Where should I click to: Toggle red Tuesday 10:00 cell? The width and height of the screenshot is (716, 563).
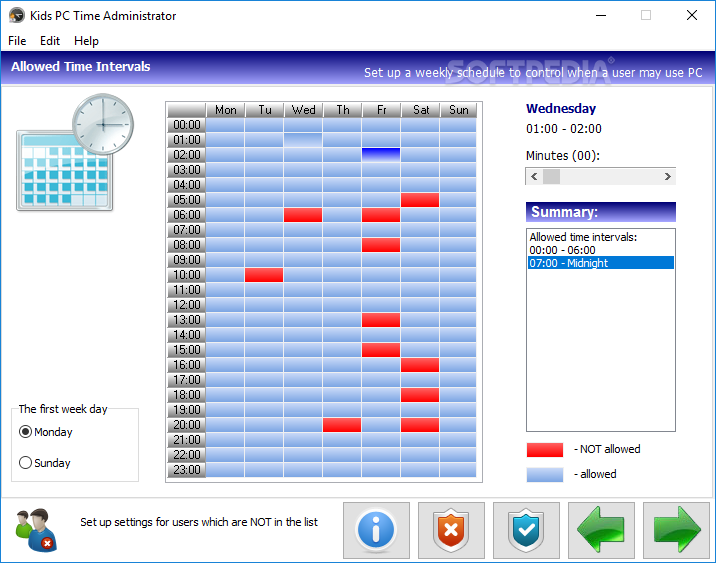(264, 275)
